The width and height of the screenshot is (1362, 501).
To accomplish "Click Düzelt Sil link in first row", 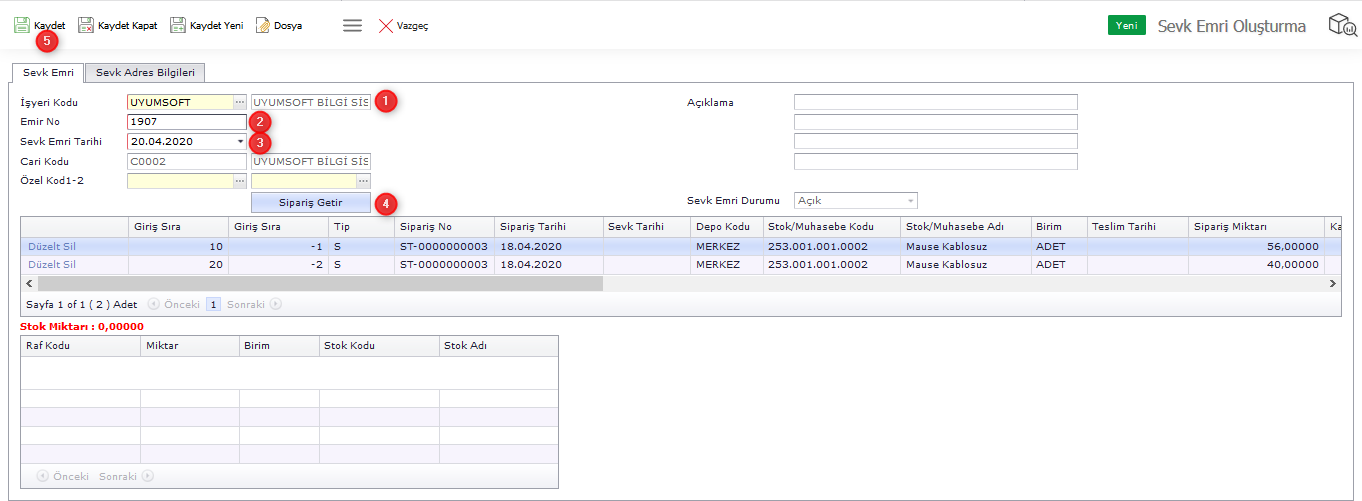I will [x=51, y=246].
